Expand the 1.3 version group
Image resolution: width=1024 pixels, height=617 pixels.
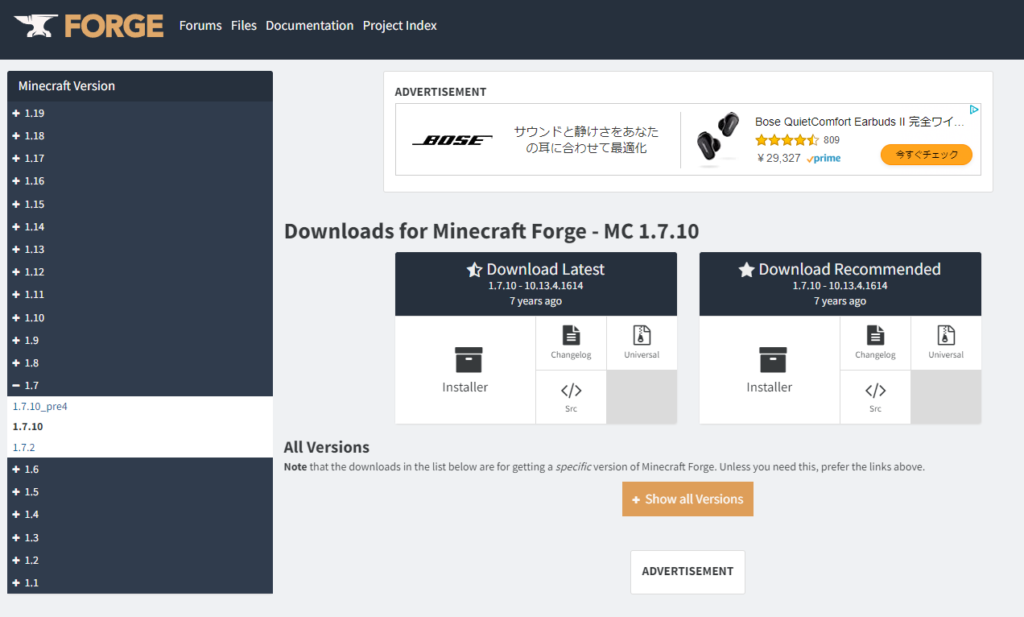[140, 537]
